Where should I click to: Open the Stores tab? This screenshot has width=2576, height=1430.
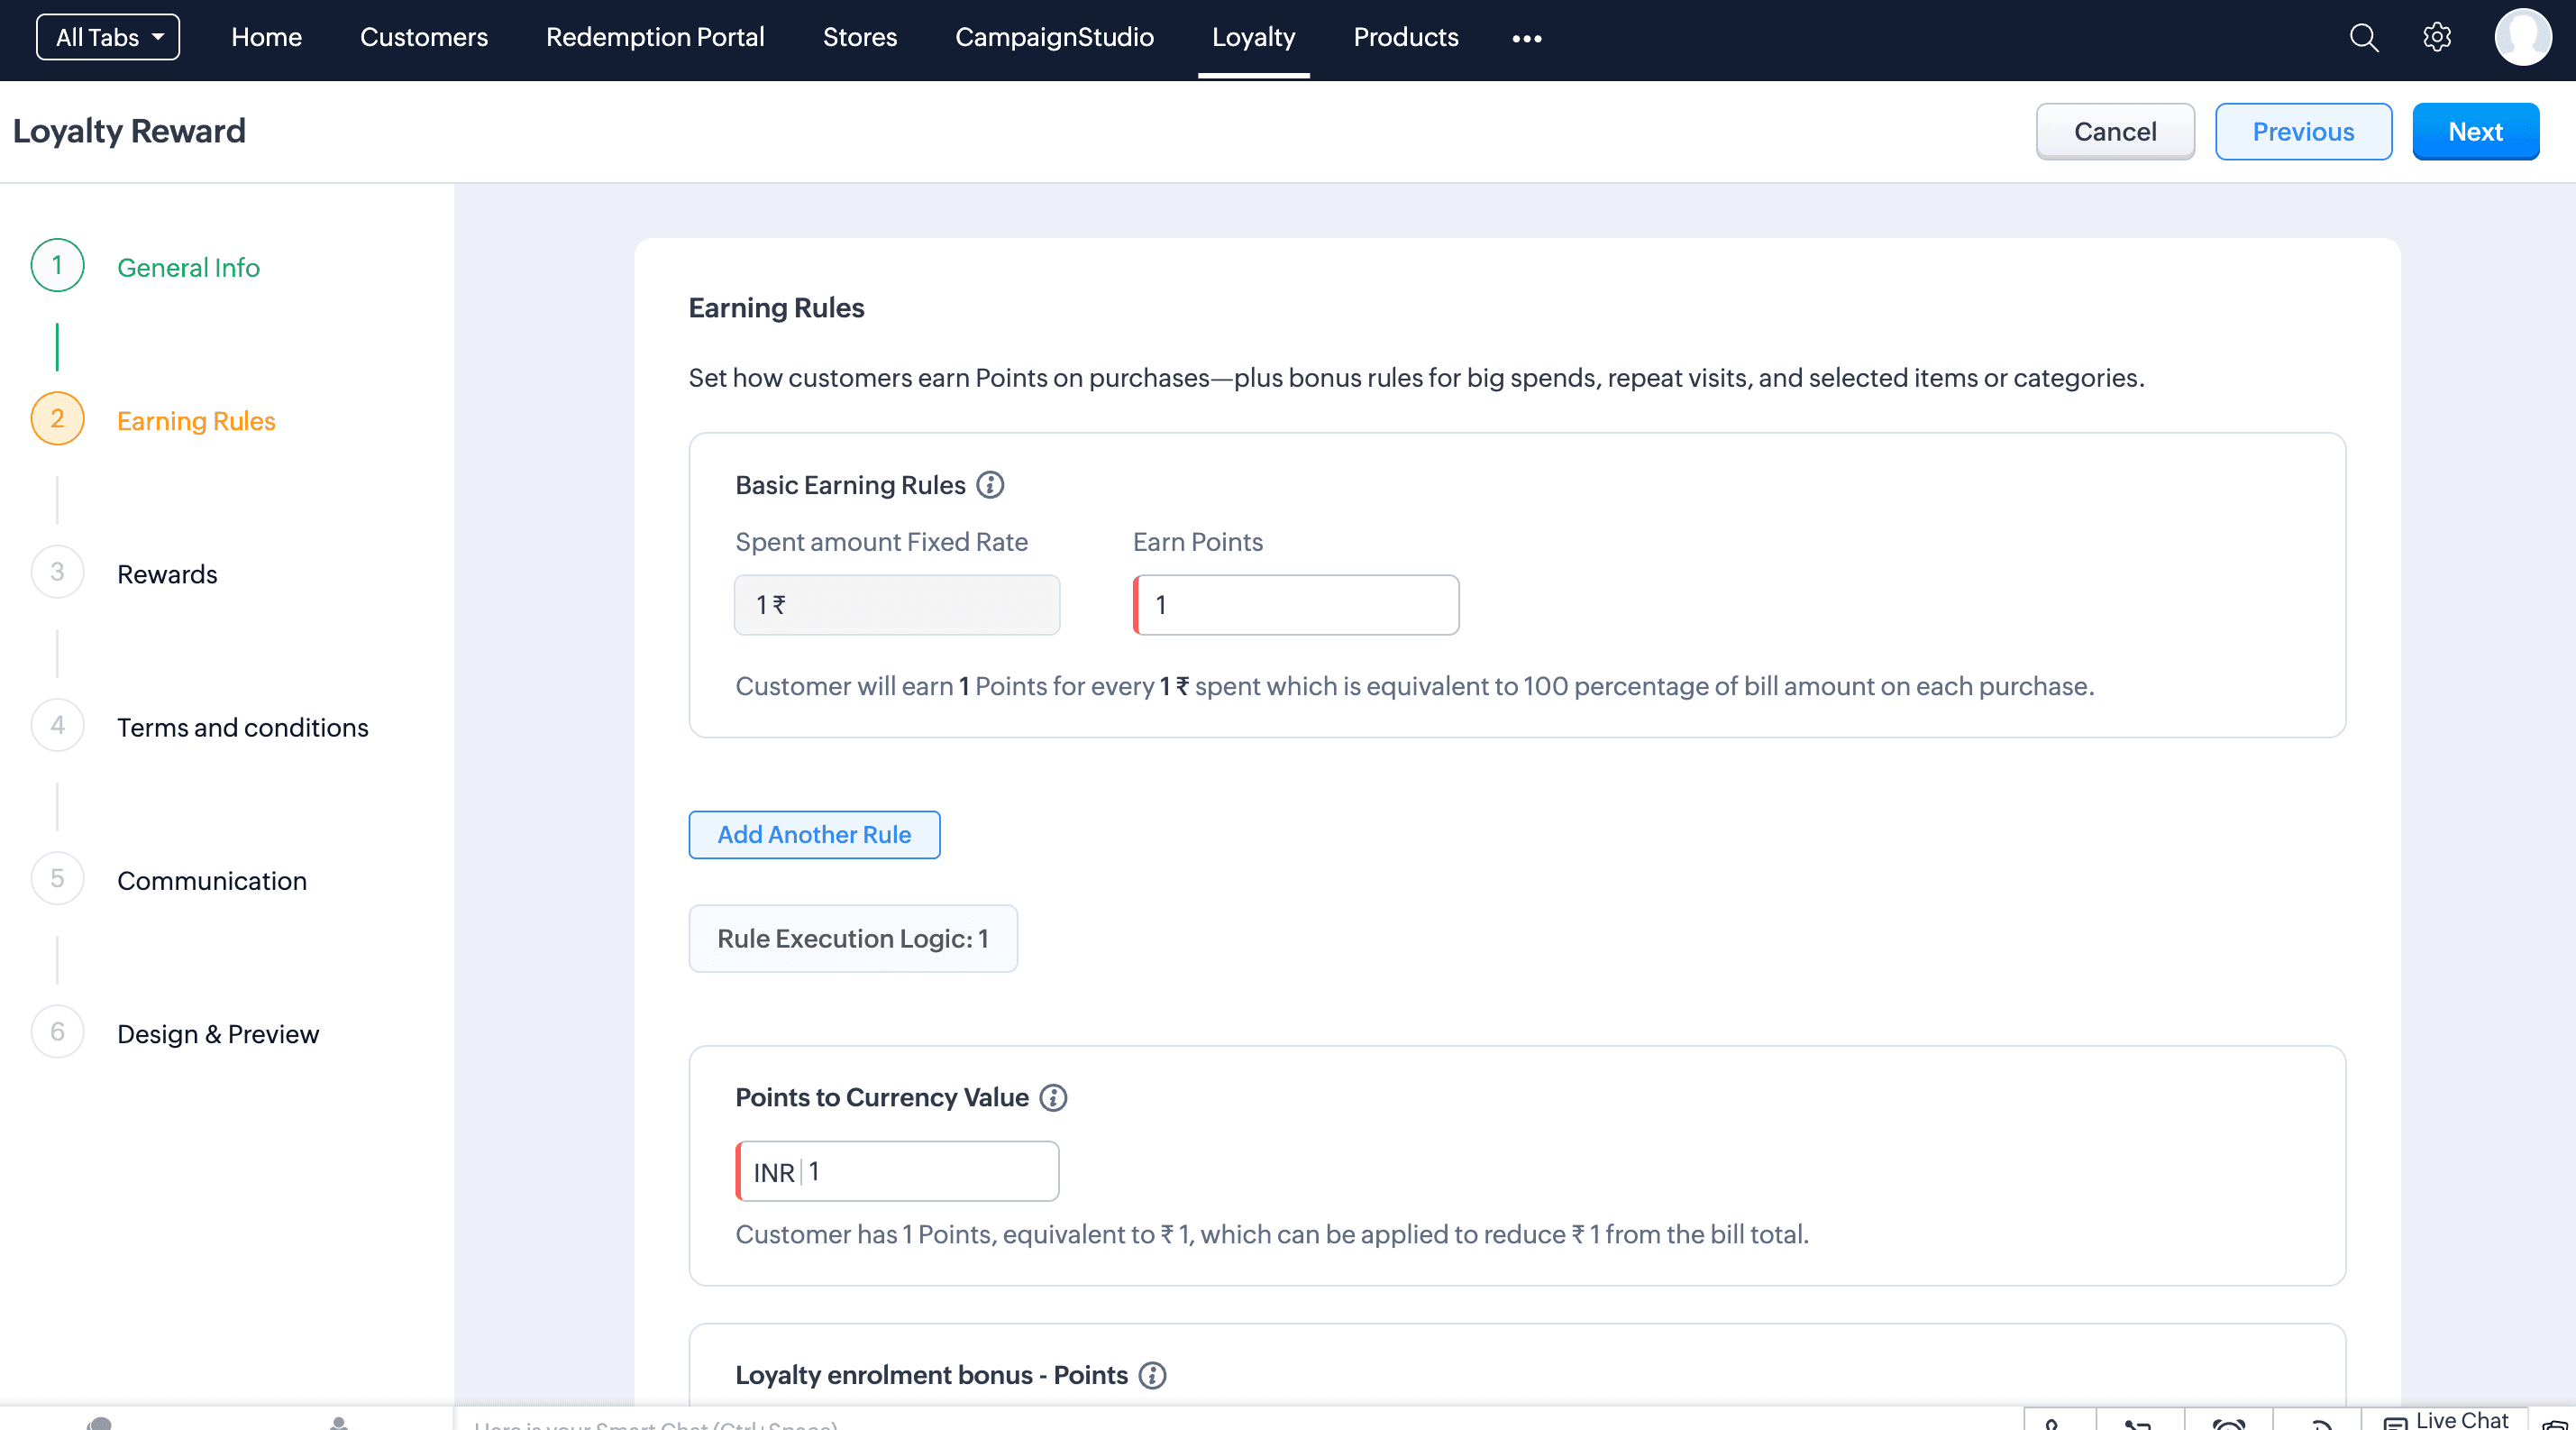click(860, 37)
